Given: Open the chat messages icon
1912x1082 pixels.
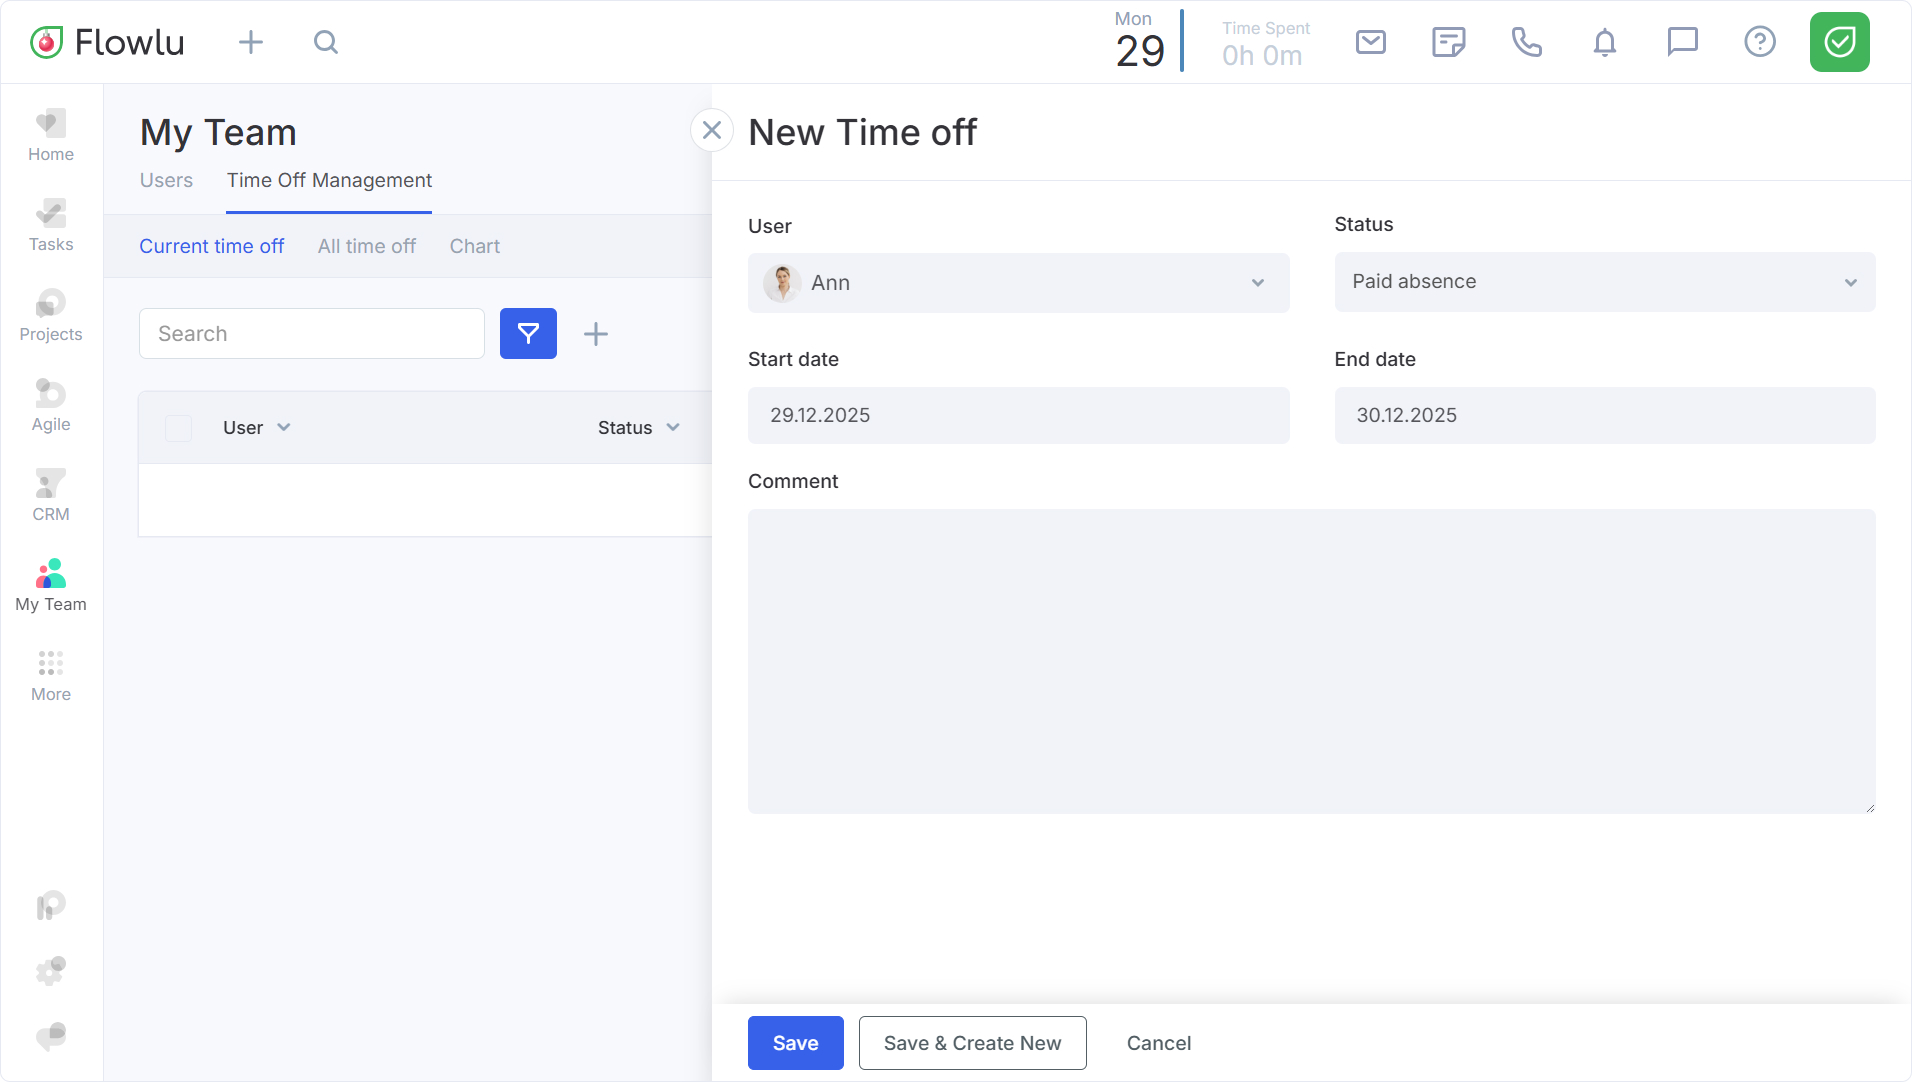Looking at the screenshot, I should coord(1682,42).
